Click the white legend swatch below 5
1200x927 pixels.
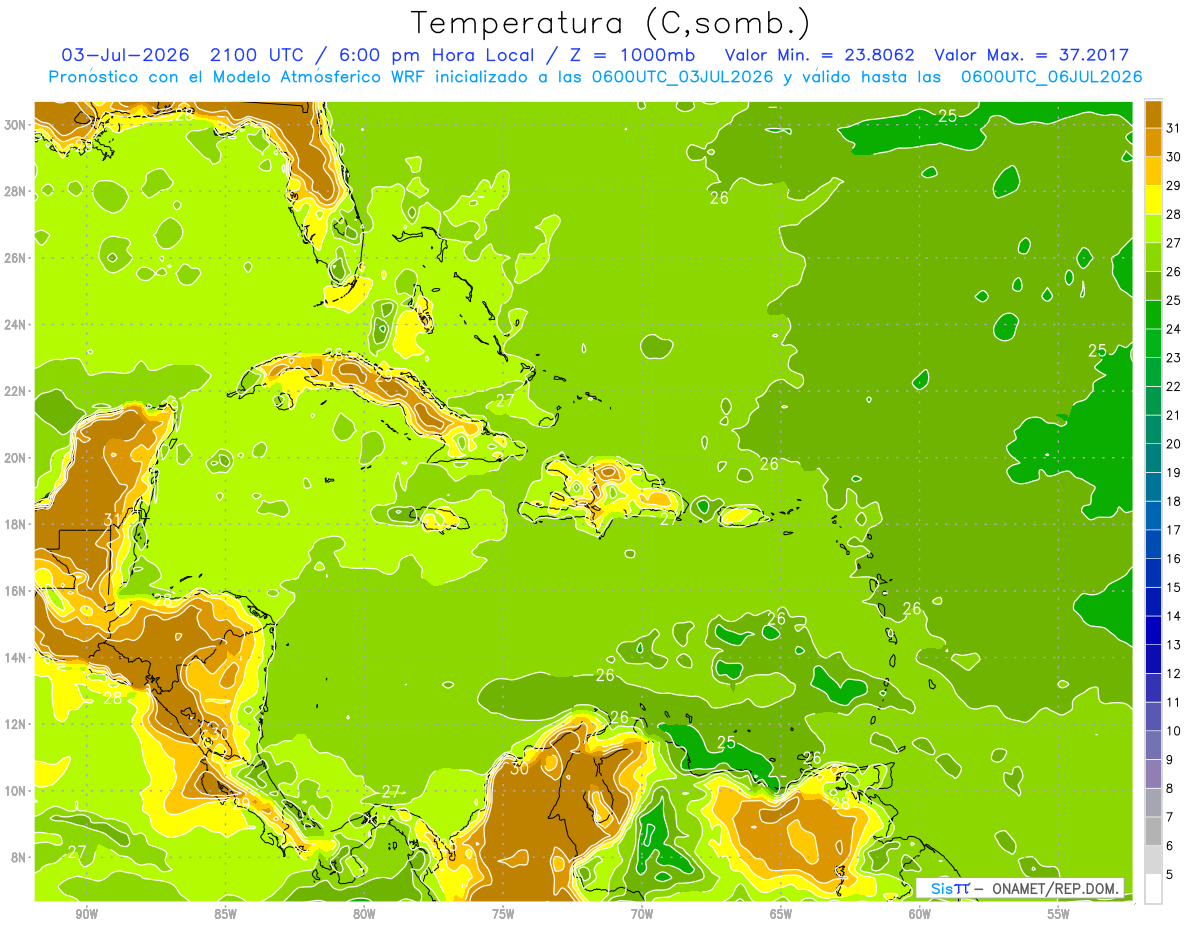coord(1153,889)
